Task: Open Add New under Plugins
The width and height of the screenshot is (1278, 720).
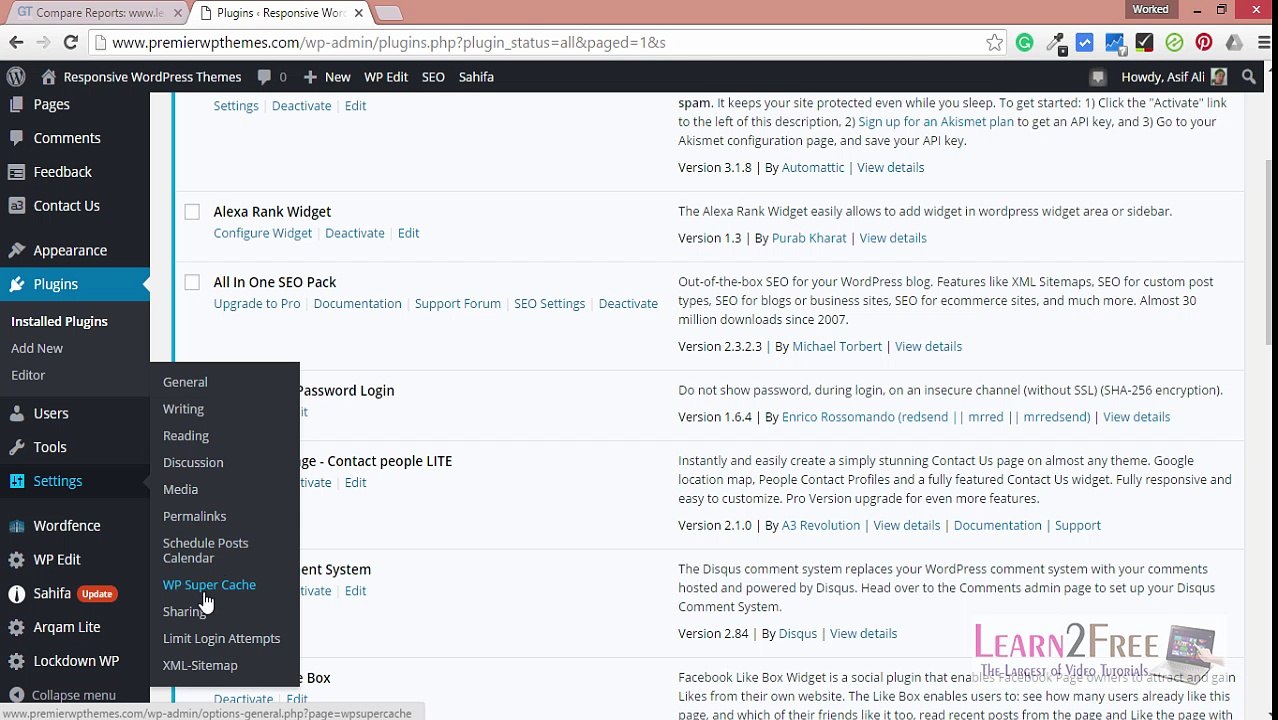Action: pos(37,348)
